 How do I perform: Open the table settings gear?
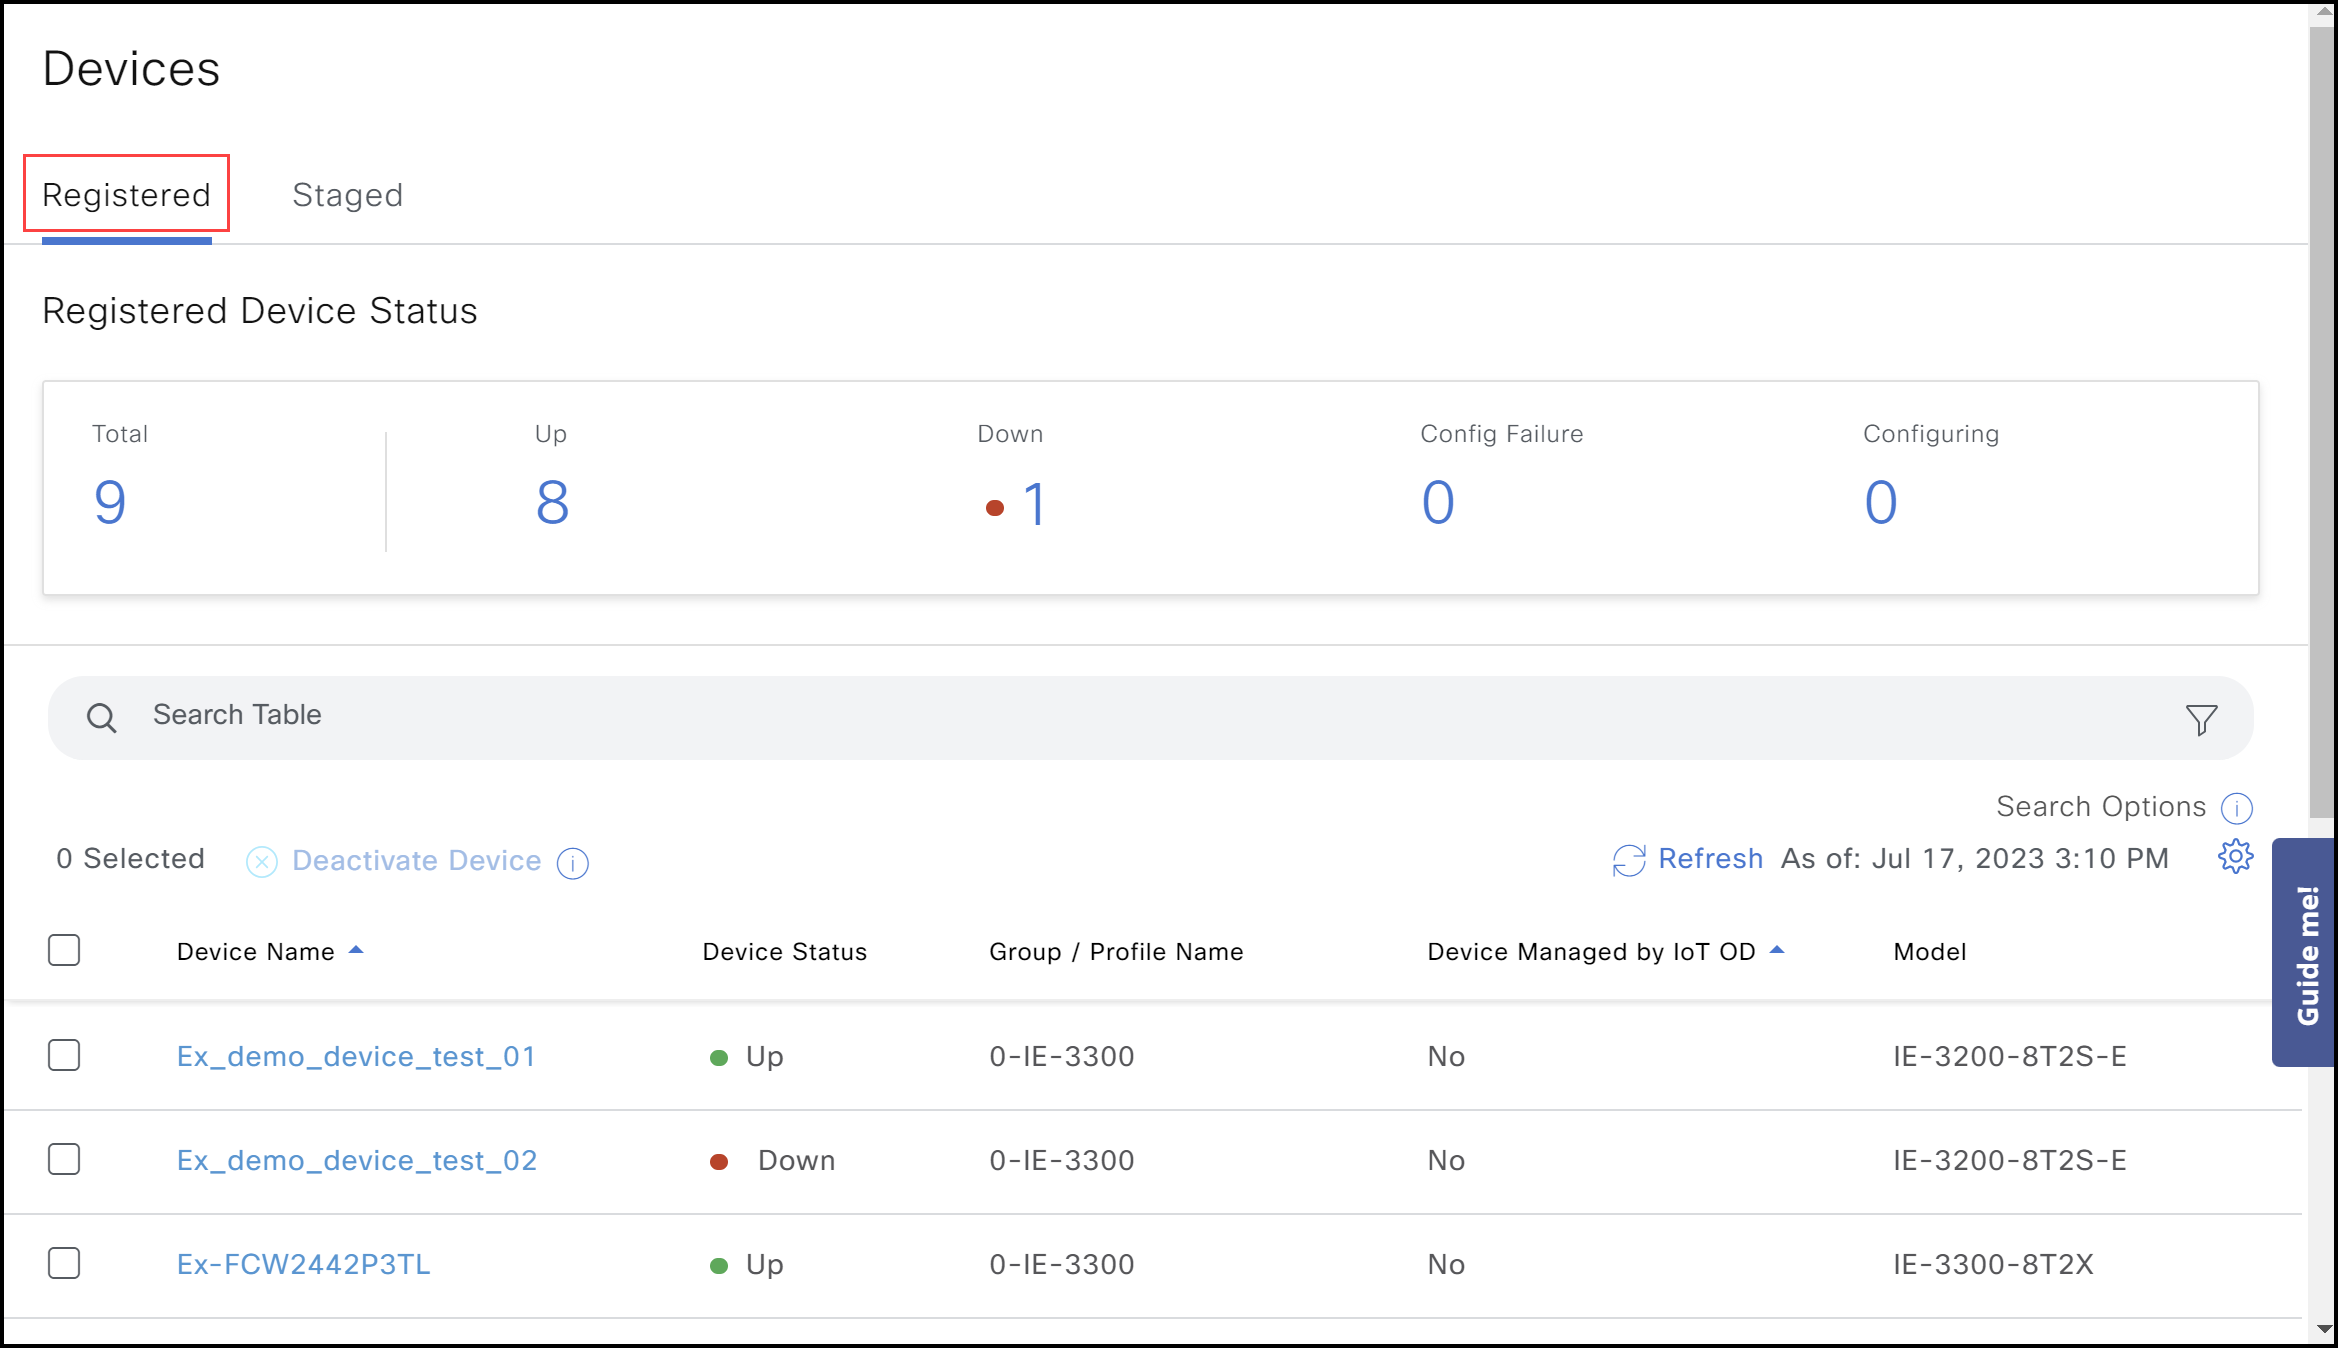coord(2236,857)
